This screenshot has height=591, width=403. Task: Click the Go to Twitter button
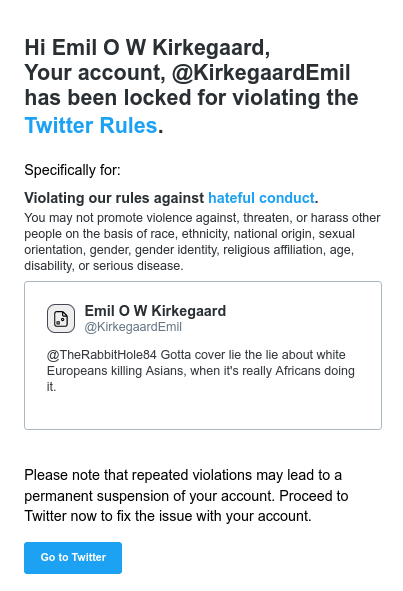[x=73, y=558]
